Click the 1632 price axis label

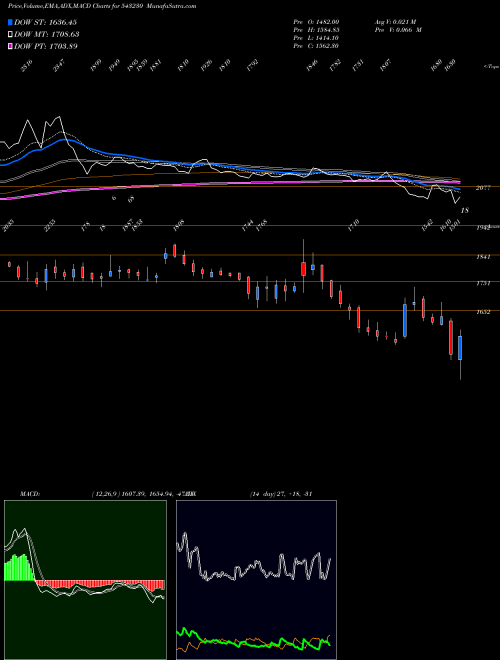(483, 312)
